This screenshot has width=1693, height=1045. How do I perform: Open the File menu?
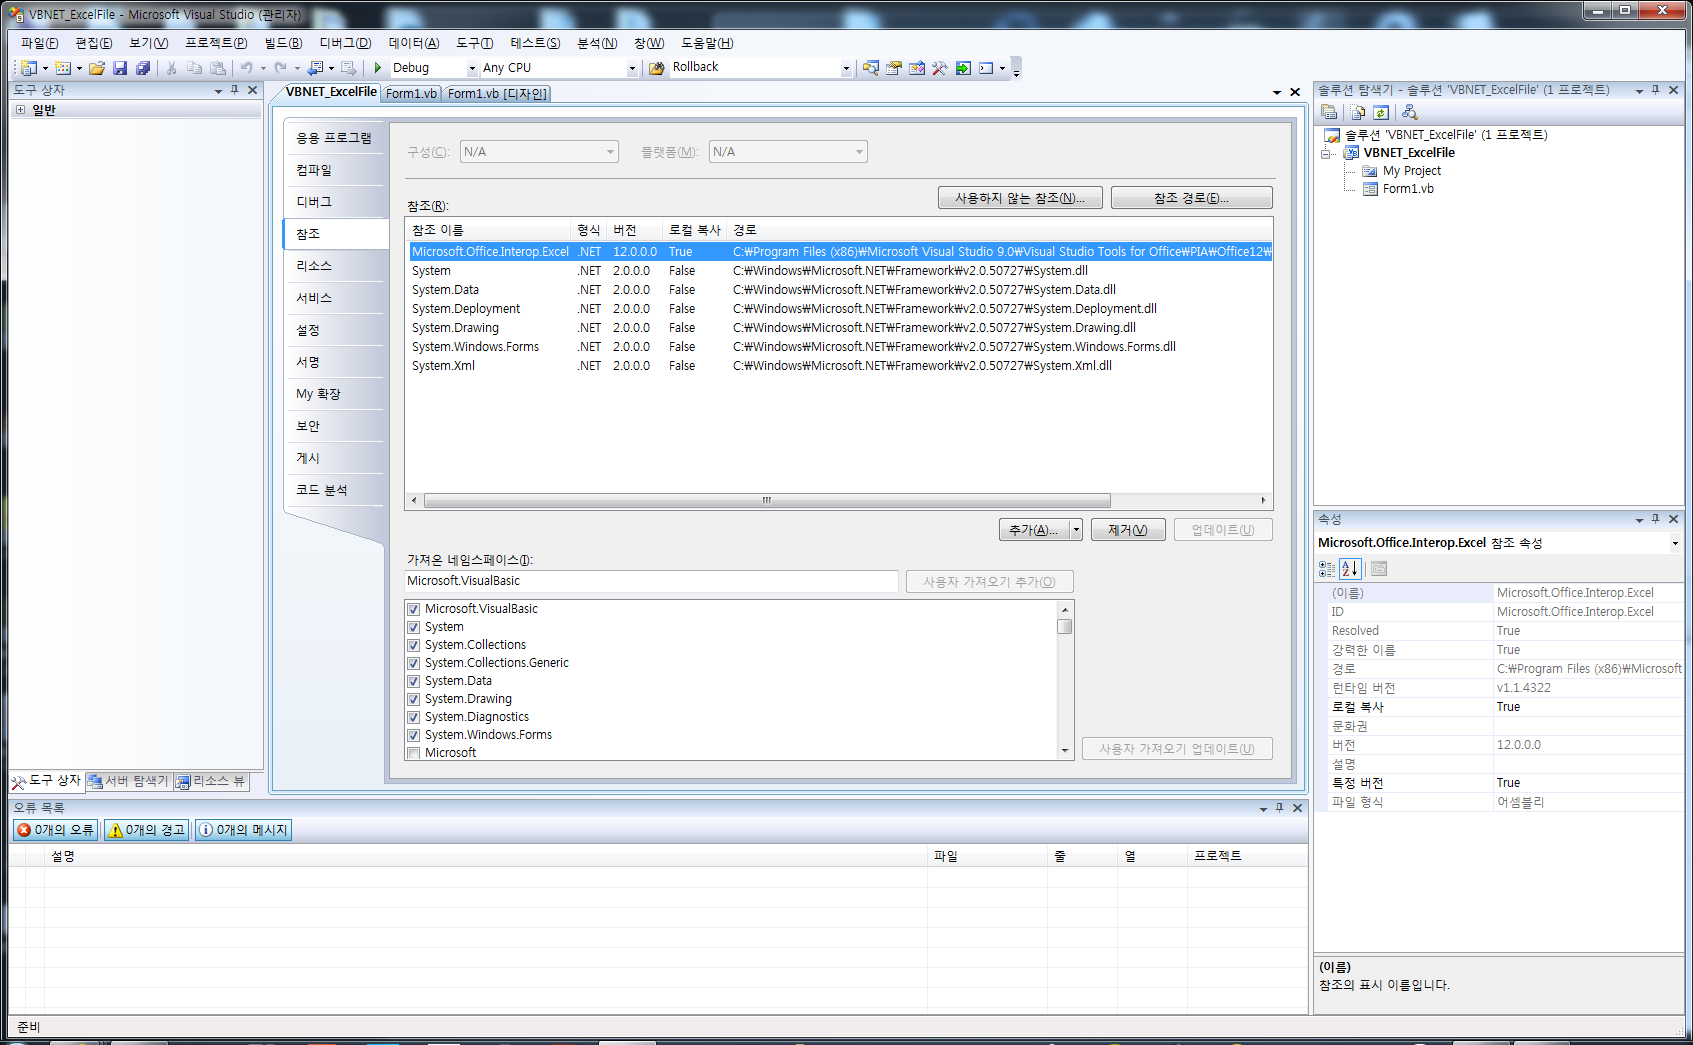coord(40,43)
